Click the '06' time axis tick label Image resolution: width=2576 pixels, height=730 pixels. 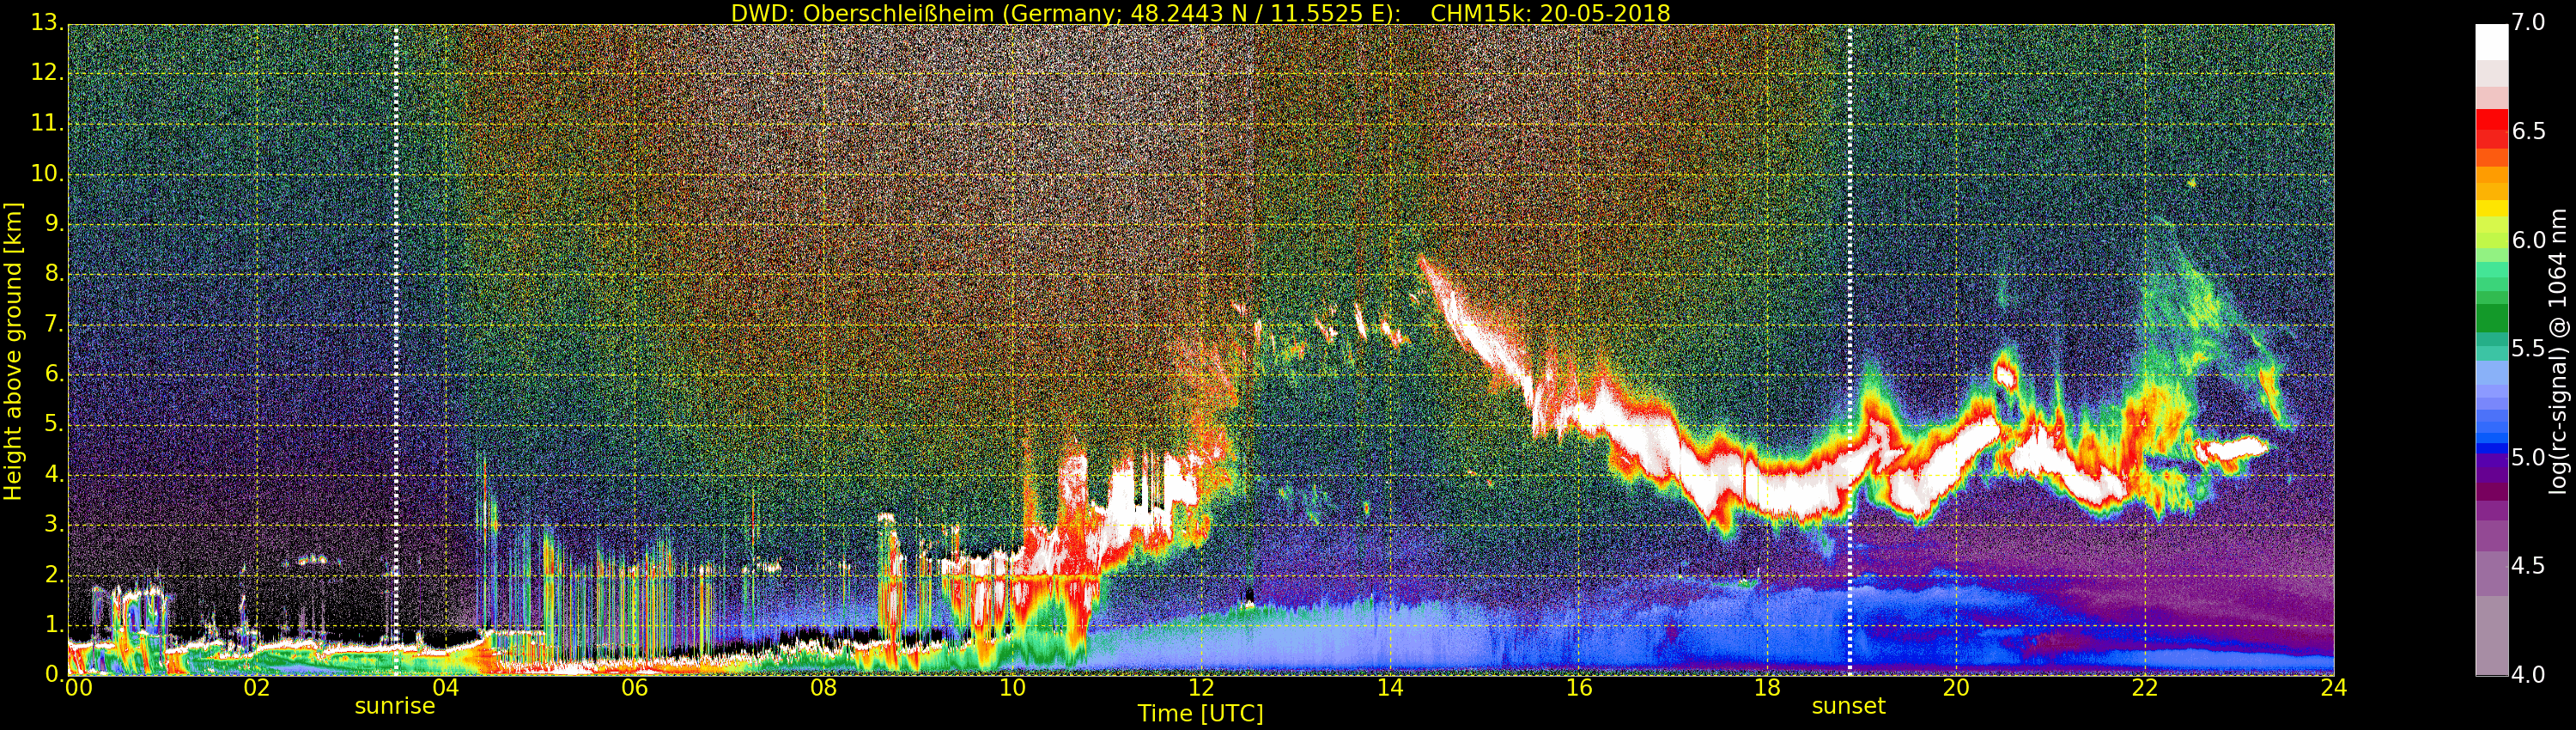point(634,688)
